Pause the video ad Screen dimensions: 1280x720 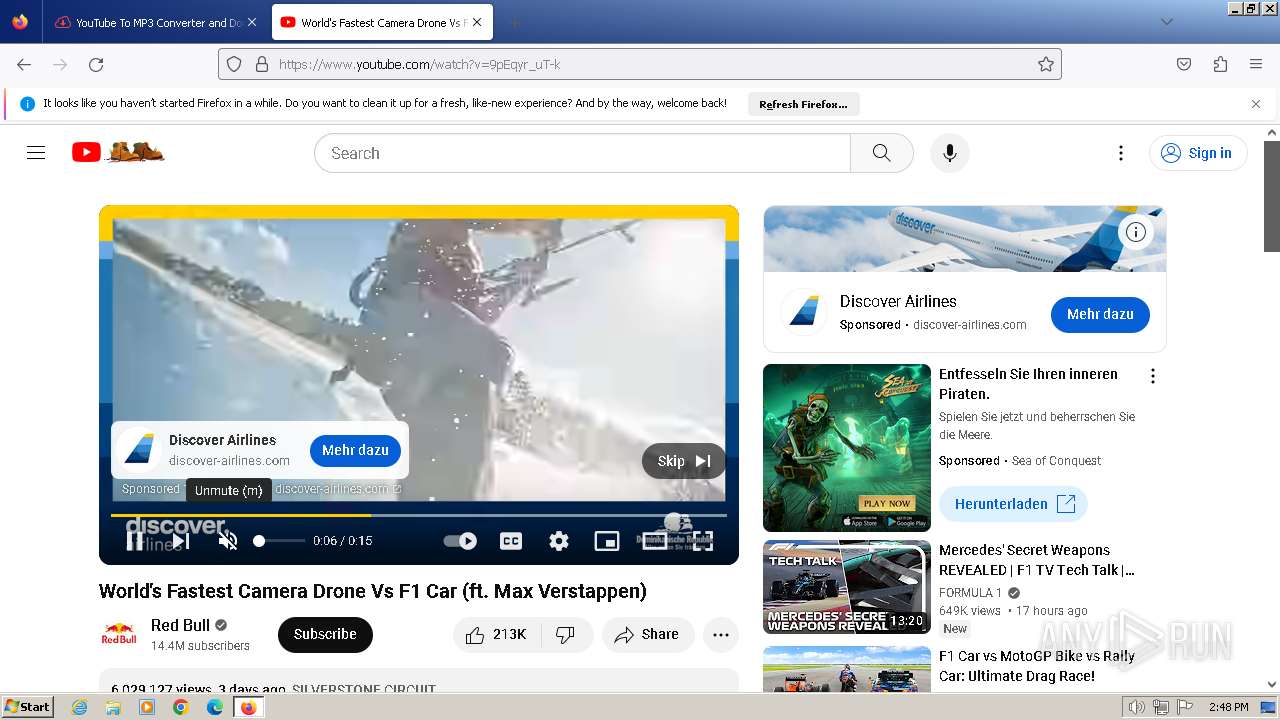click(x=134, y=541)
